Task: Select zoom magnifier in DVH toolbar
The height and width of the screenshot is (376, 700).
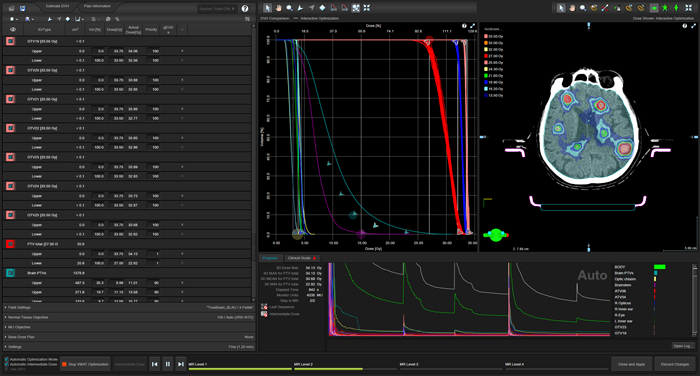Action: [x=289, y=8]
